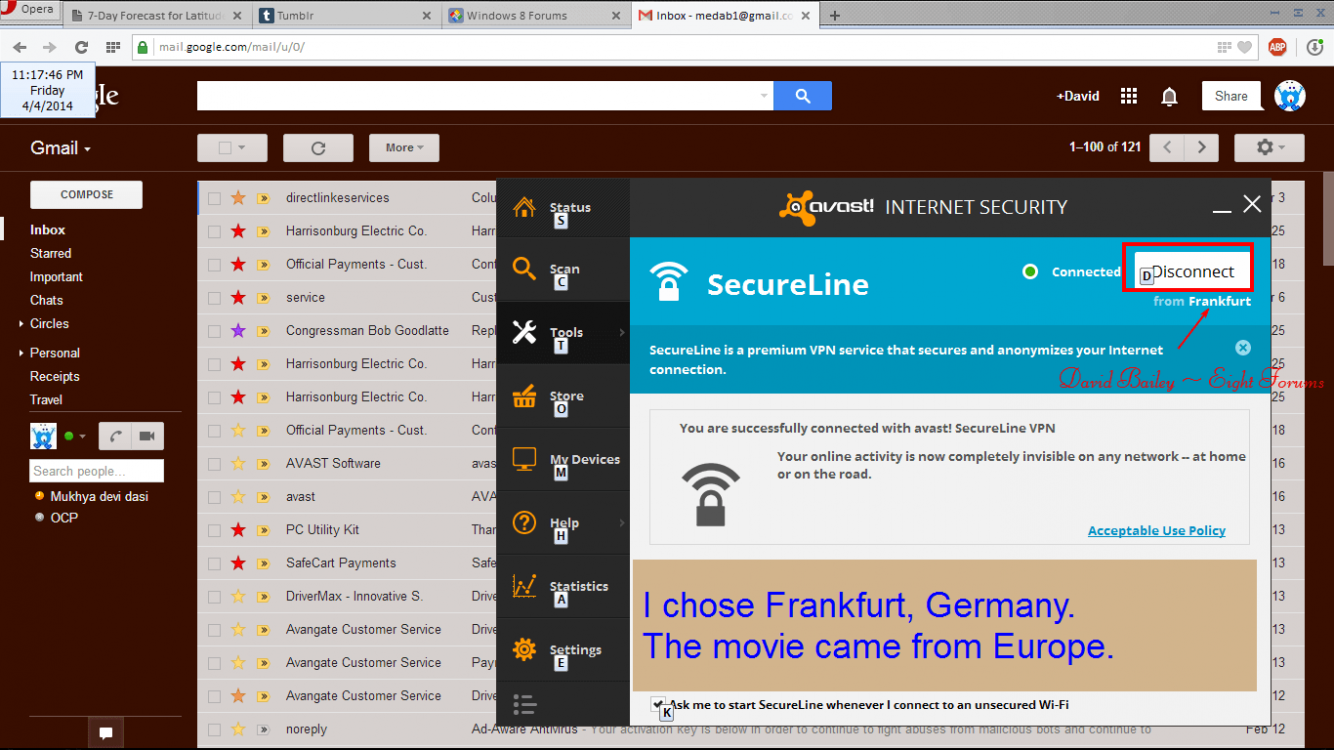
Task: Select the directlinkeservices email checkbox
Action: click(x=214, y=198)
